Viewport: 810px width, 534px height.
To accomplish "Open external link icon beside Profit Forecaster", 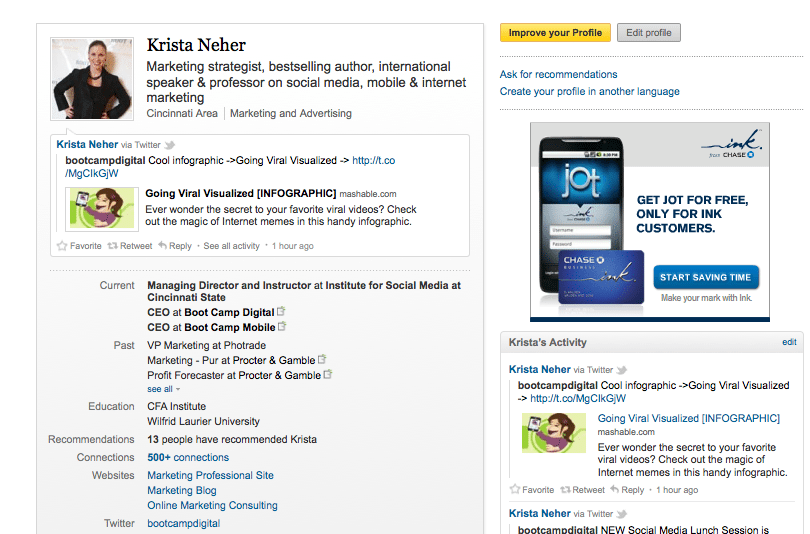I will tap(328, 374).
